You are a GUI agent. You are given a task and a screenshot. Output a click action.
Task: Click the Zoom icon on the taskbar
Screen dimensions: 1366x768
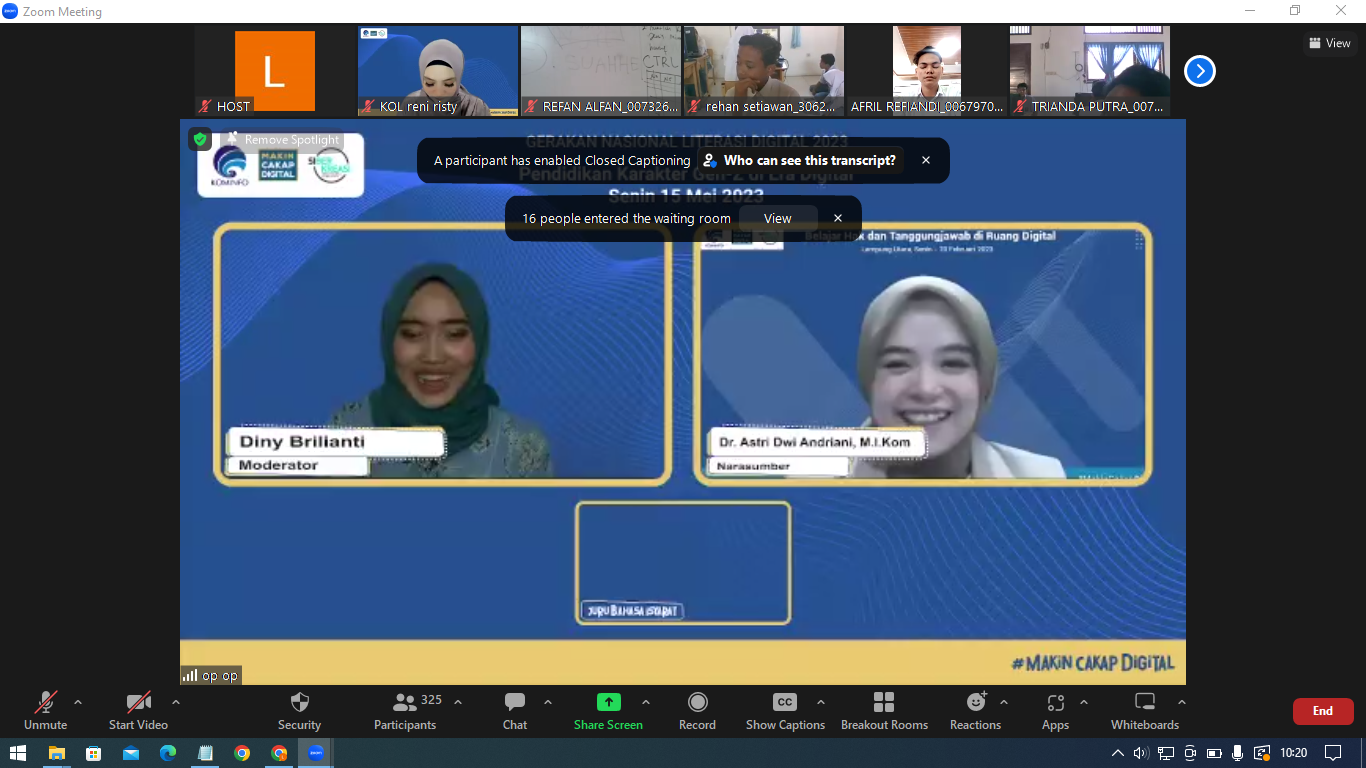coord(316,753)
